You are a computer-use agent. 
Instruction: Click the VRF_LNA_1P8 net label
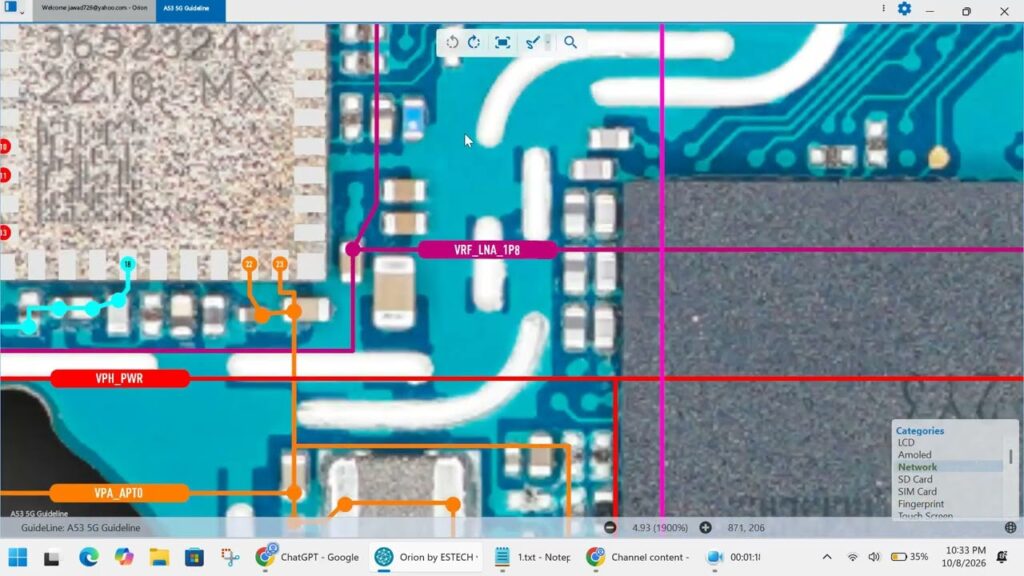[x=487, y=249]
